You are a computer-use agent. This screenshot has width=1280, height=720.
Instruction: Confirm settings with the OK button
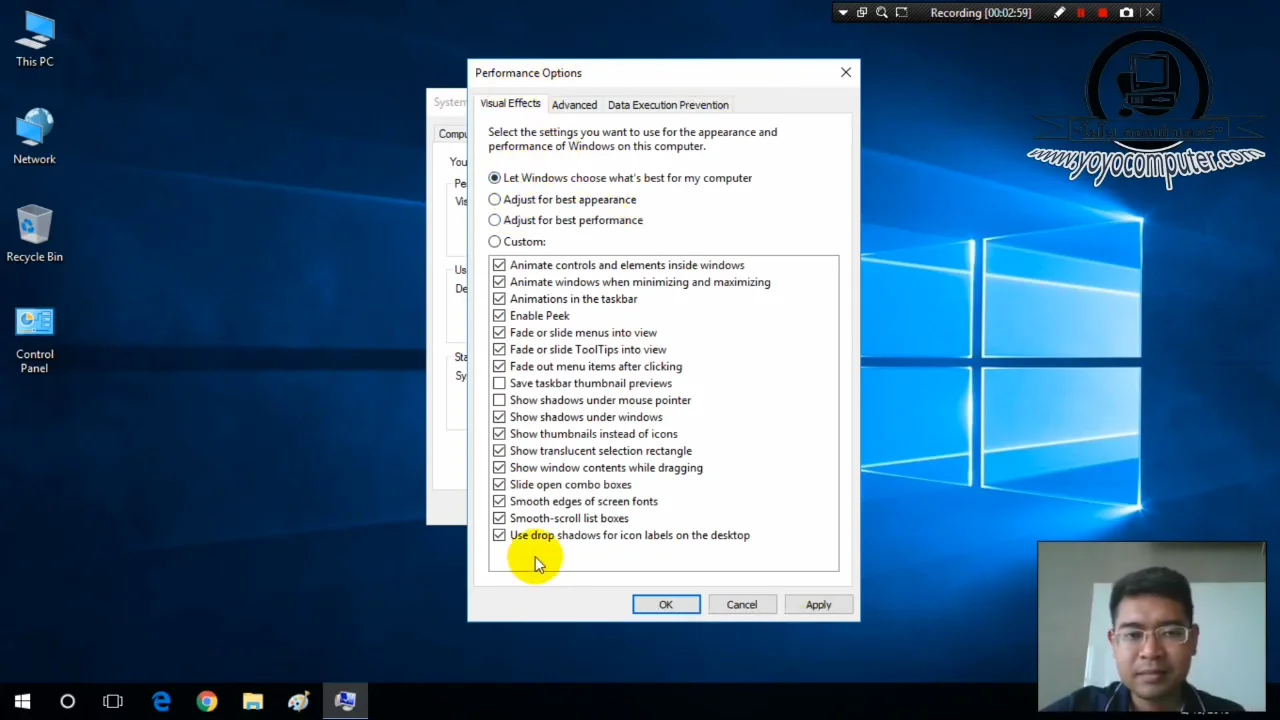[x=666, y=604]
